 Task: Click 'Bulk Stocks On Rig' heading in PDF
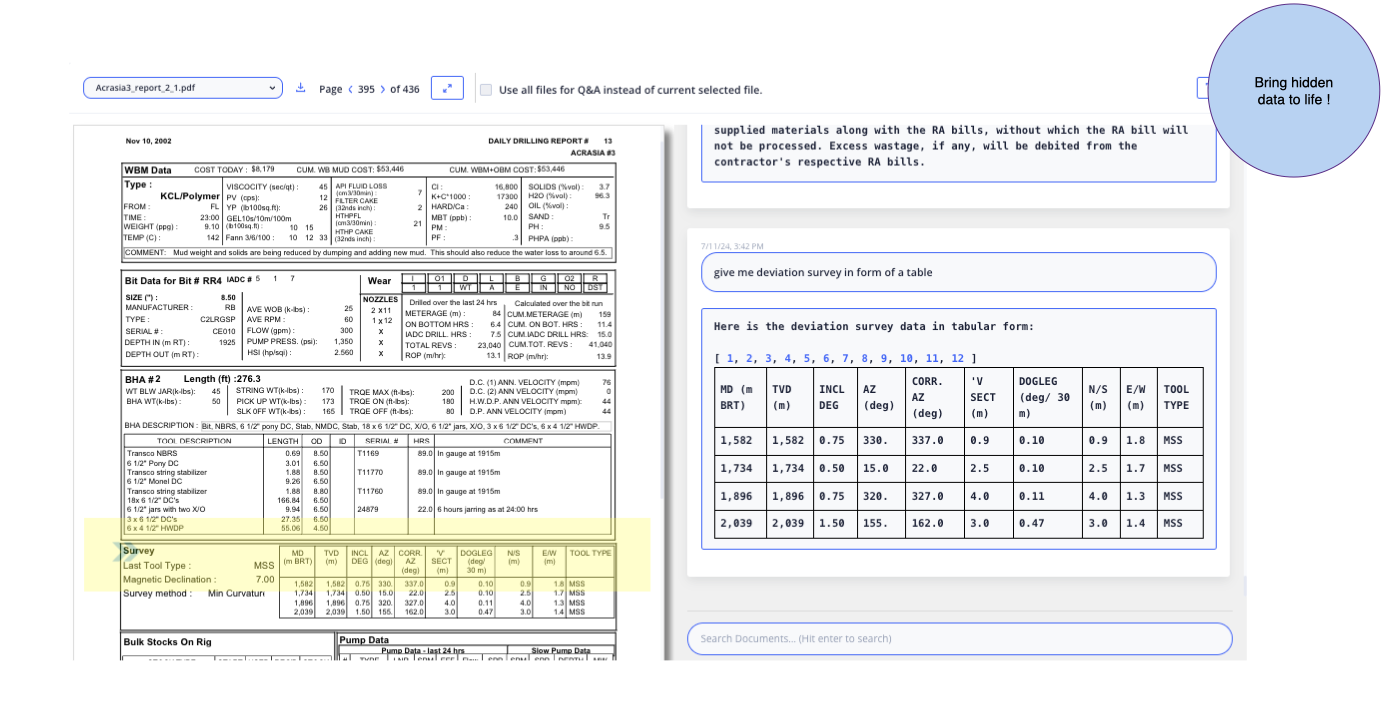point(167,642)
